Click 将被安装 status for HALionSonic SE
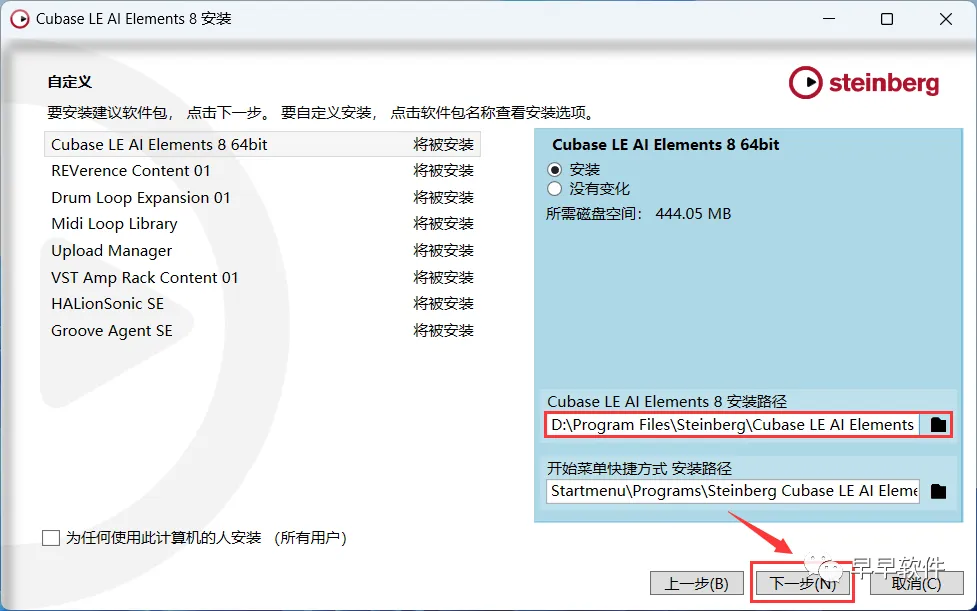 444,304
